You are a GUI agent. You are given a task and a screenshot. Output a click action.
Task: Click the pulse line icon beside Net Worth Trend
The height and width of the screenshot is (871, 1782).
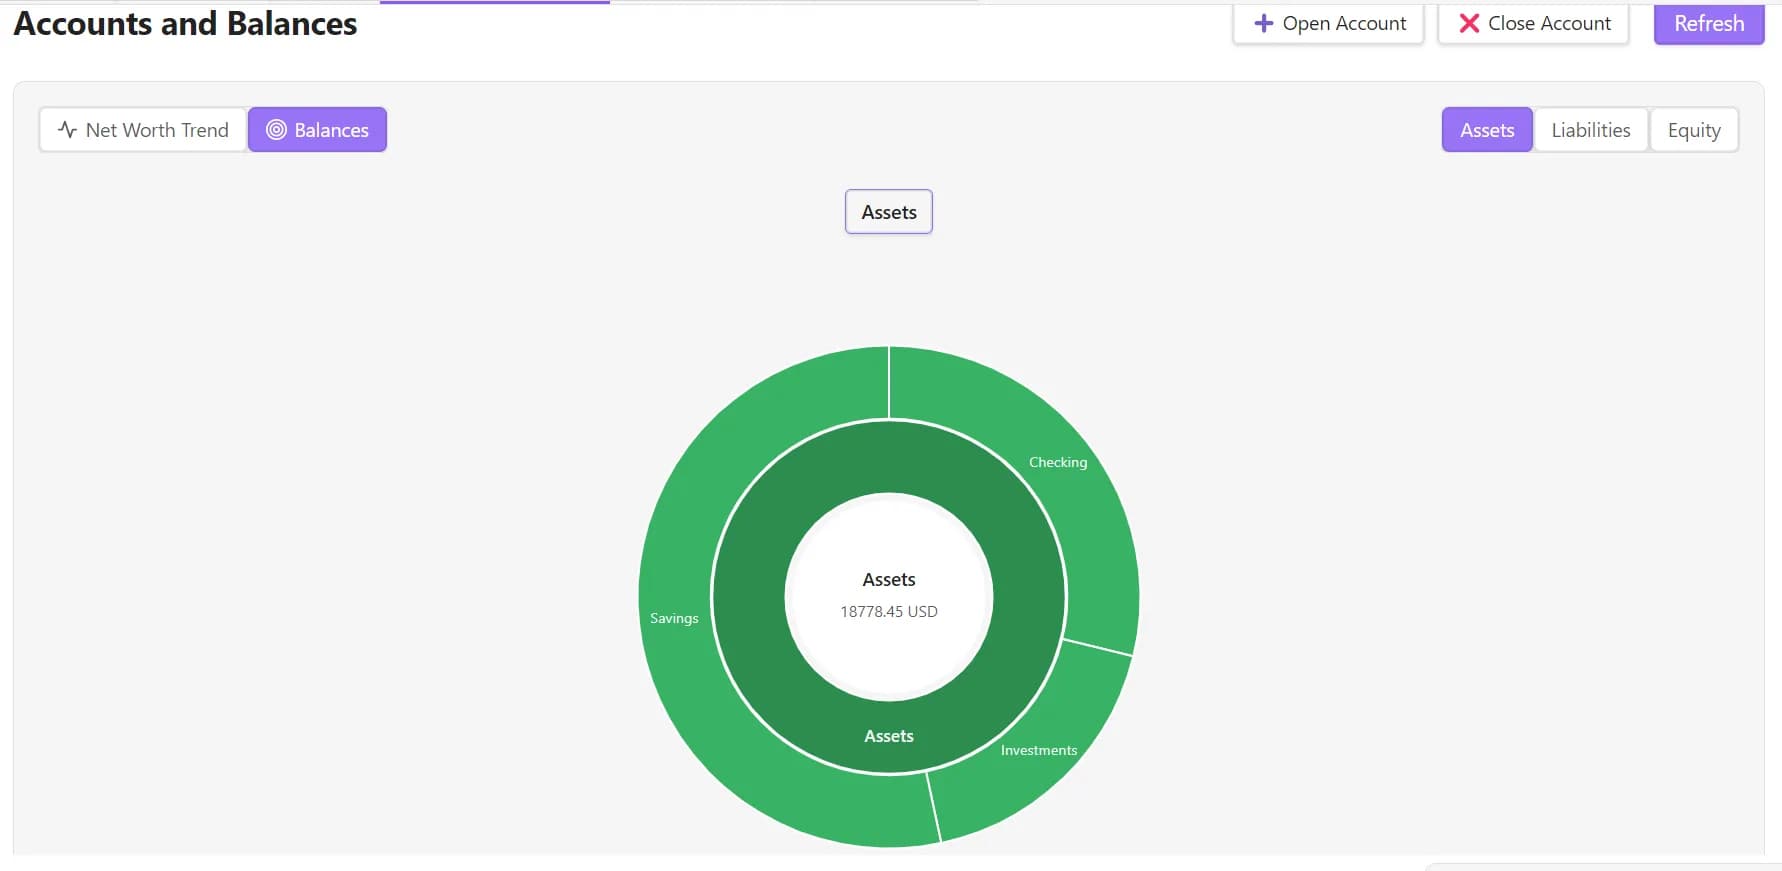67,130
